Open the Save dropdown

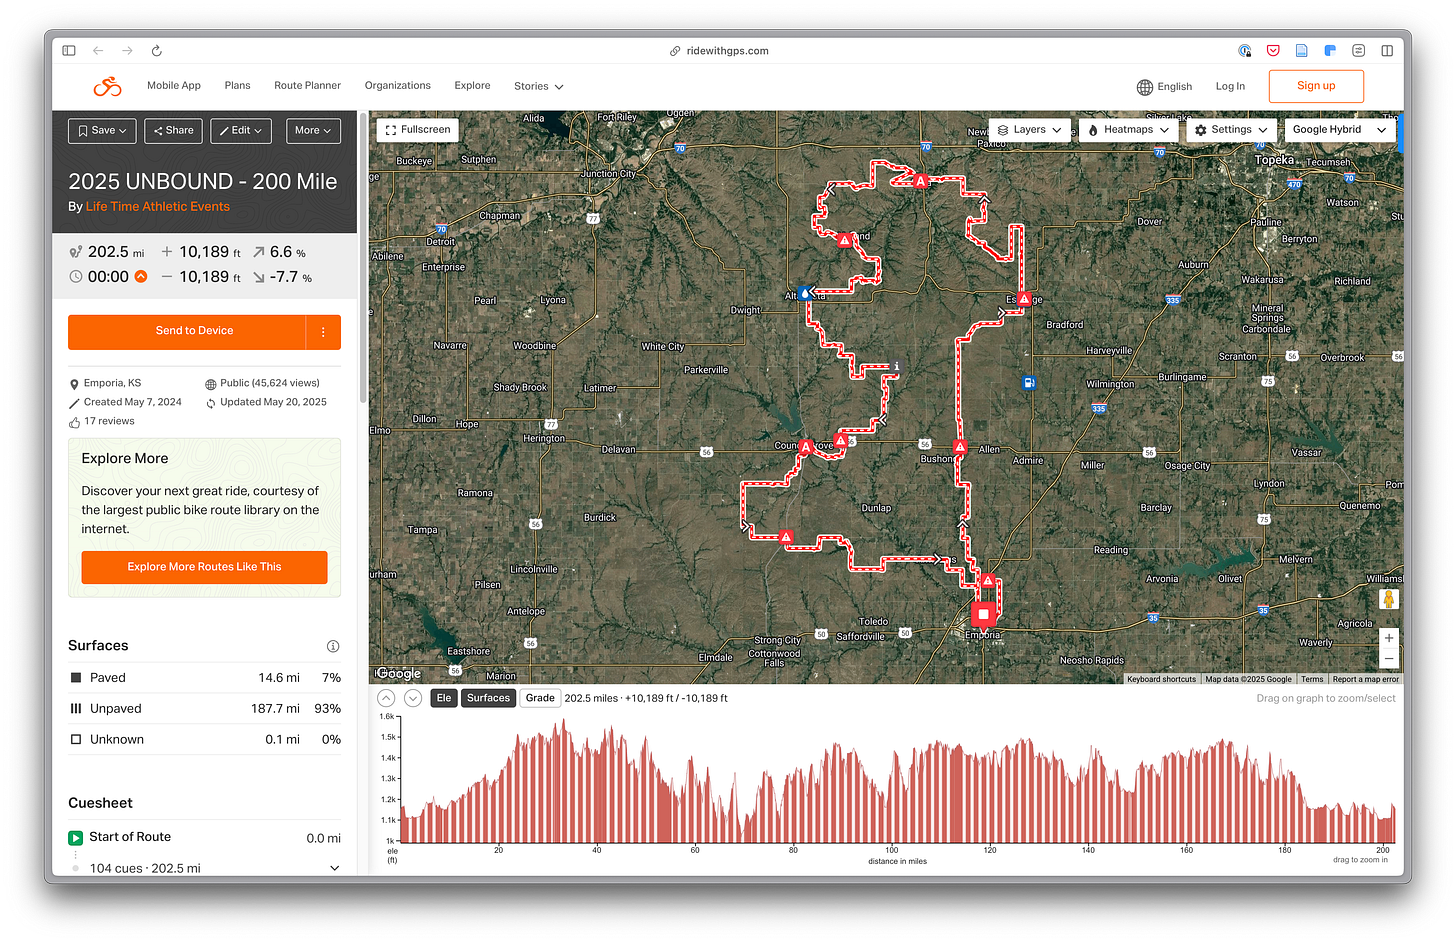click(x=103, y=131)
